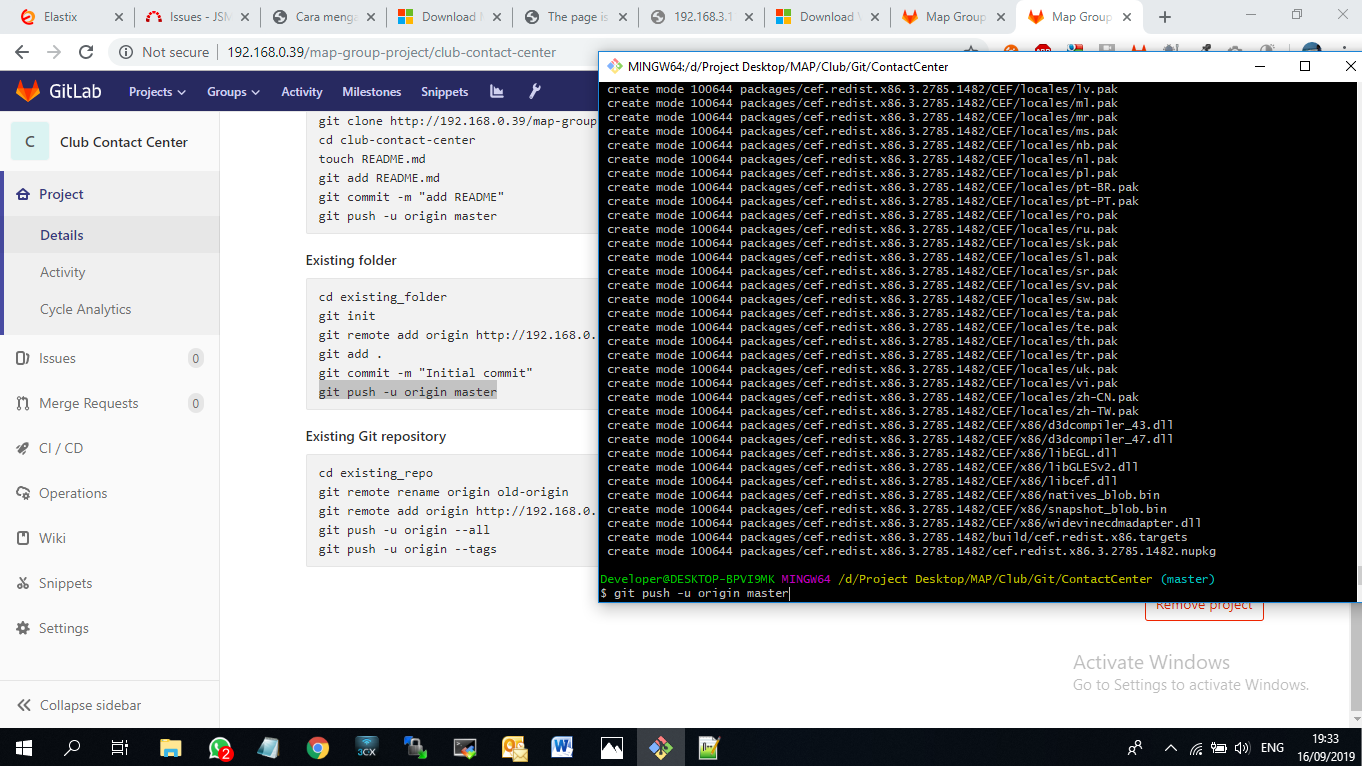Click 'git commit -m "Initial commit"' line

(426, 373)
